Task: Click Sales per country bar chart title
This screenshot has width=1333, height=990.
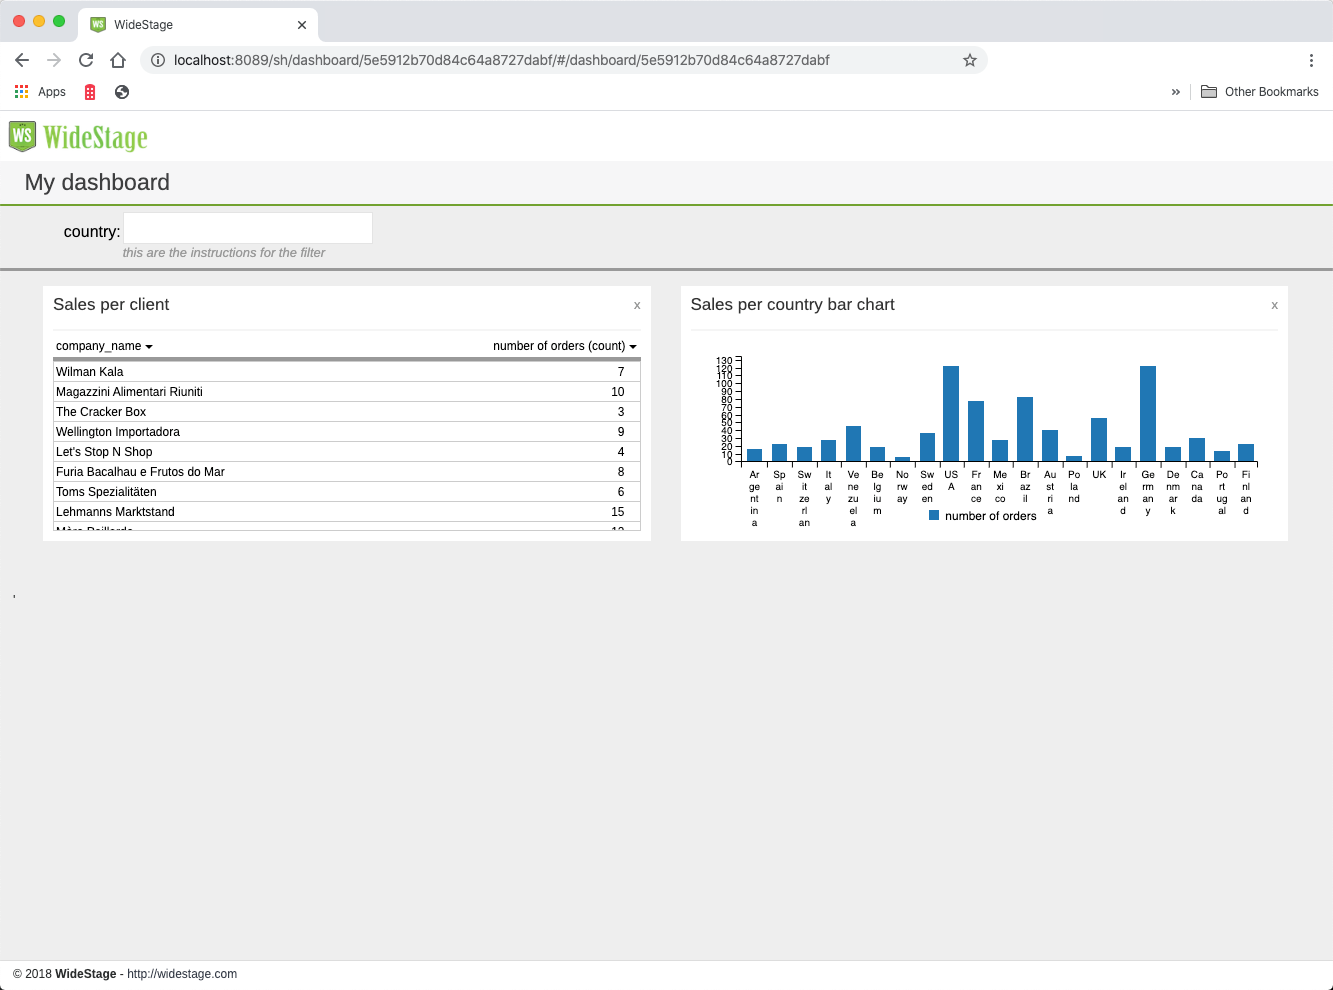Action: click(x=792, y=305)
